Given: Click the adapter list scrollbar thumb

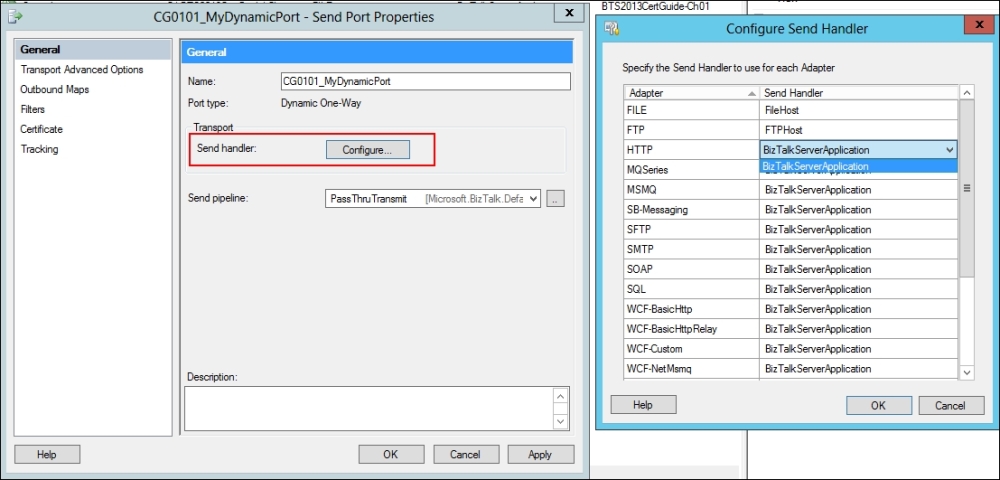Looking at the screenshot, I should [x=967, y=188].
